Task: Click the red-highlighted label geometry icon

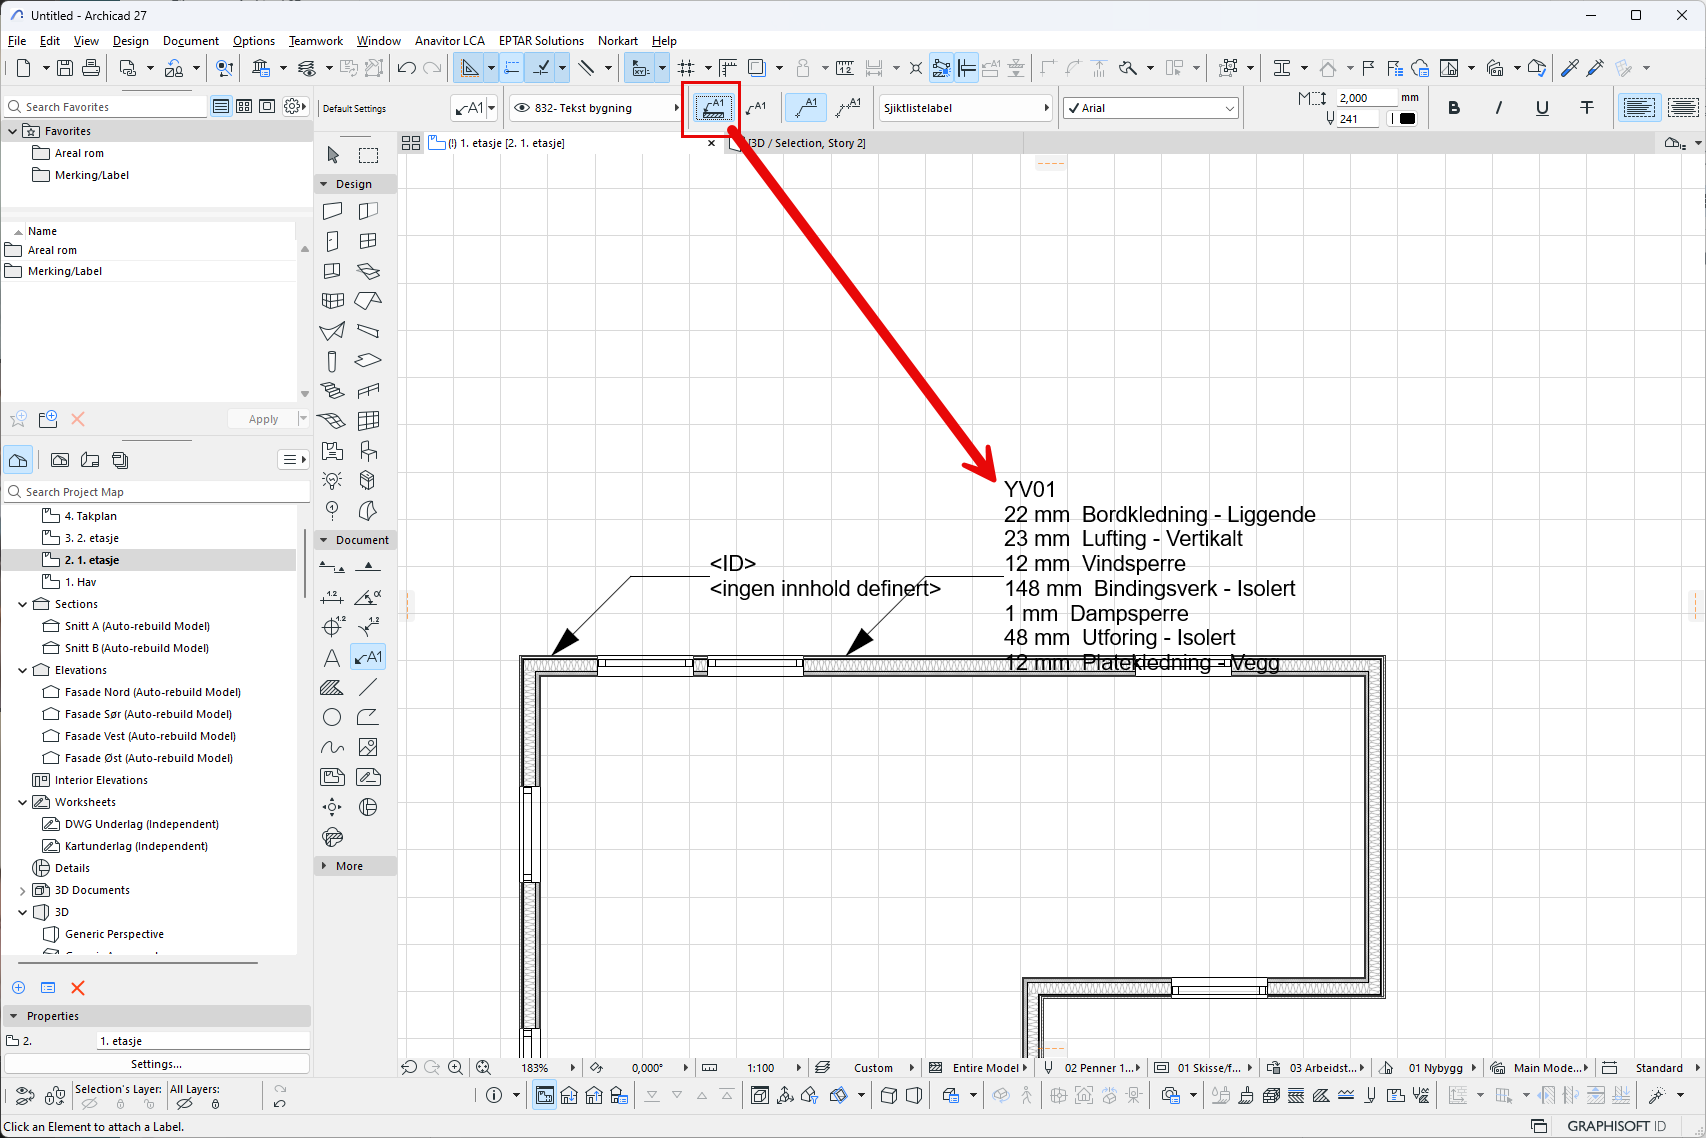Action: 713,108
